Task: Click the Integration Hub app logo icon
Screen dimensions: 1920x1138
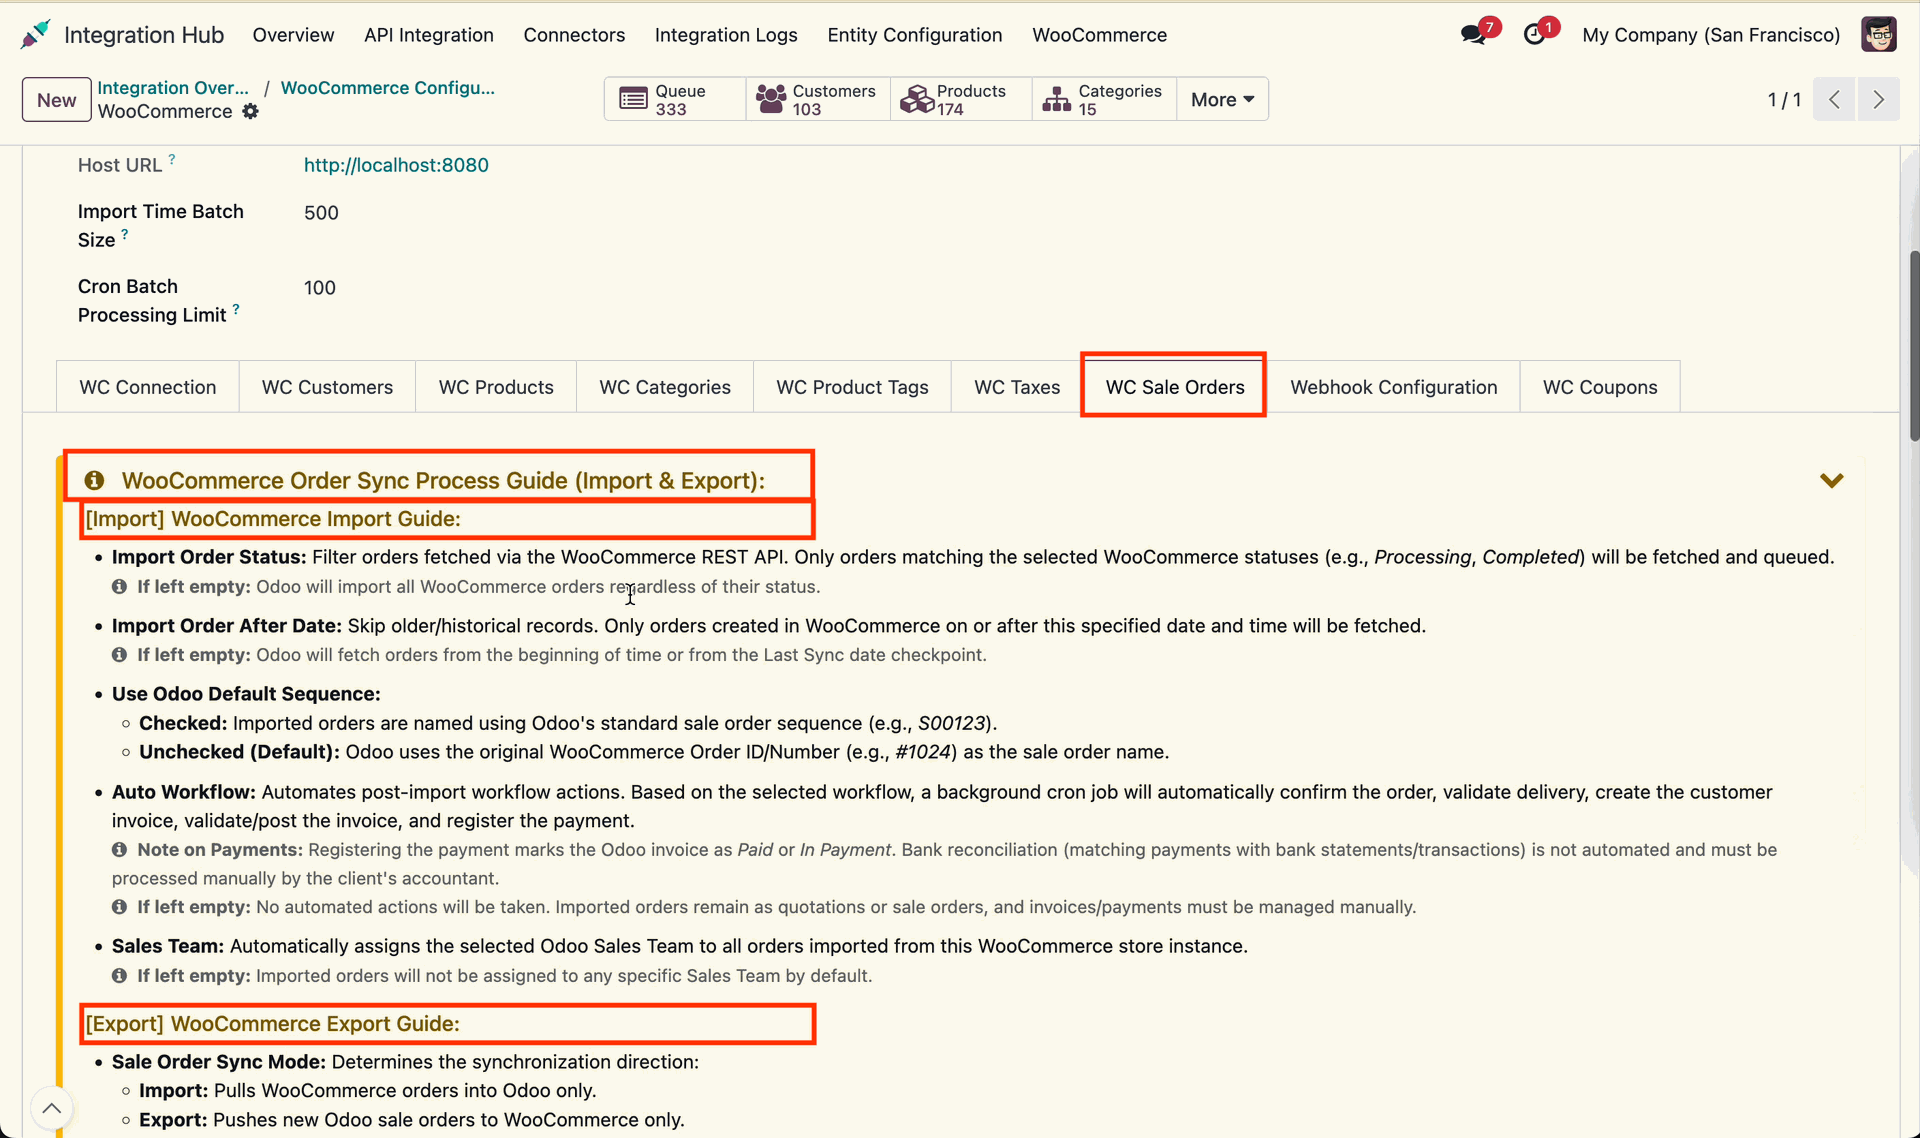Action: pyautogui.click(x=35, y=35)
